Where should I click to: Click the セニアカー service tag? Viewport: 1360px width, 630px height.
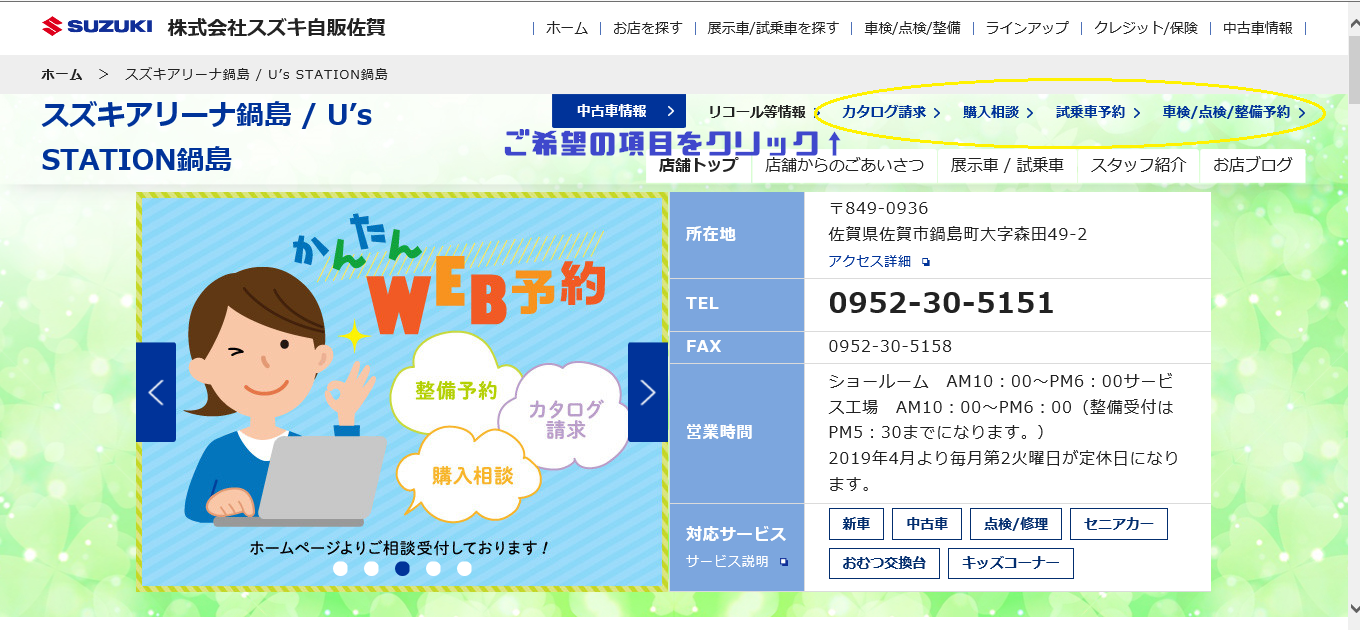tap(1118, 524)
